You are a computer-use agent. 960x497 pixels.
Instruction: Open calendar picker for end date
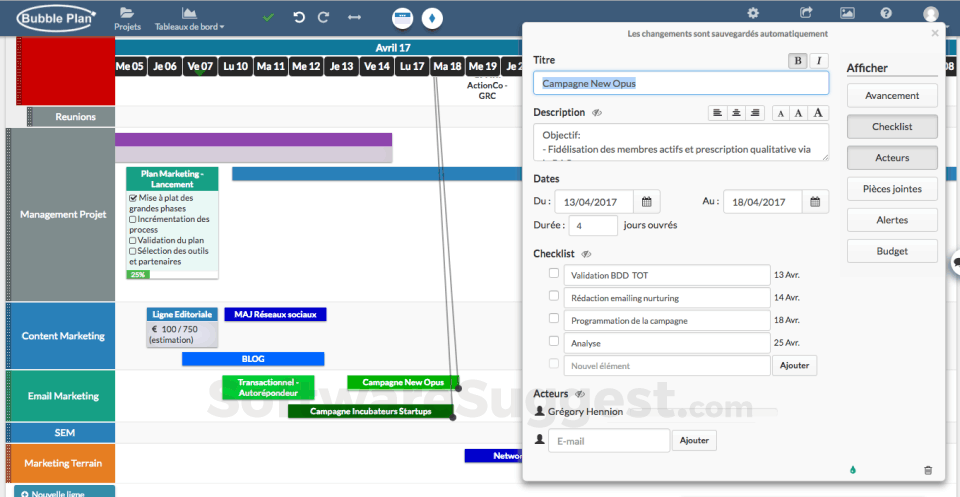816,202
